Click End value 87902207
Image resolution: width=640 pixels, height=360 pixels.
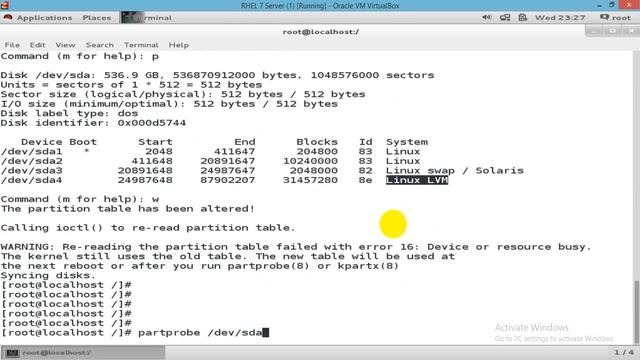tap(227, 180)
